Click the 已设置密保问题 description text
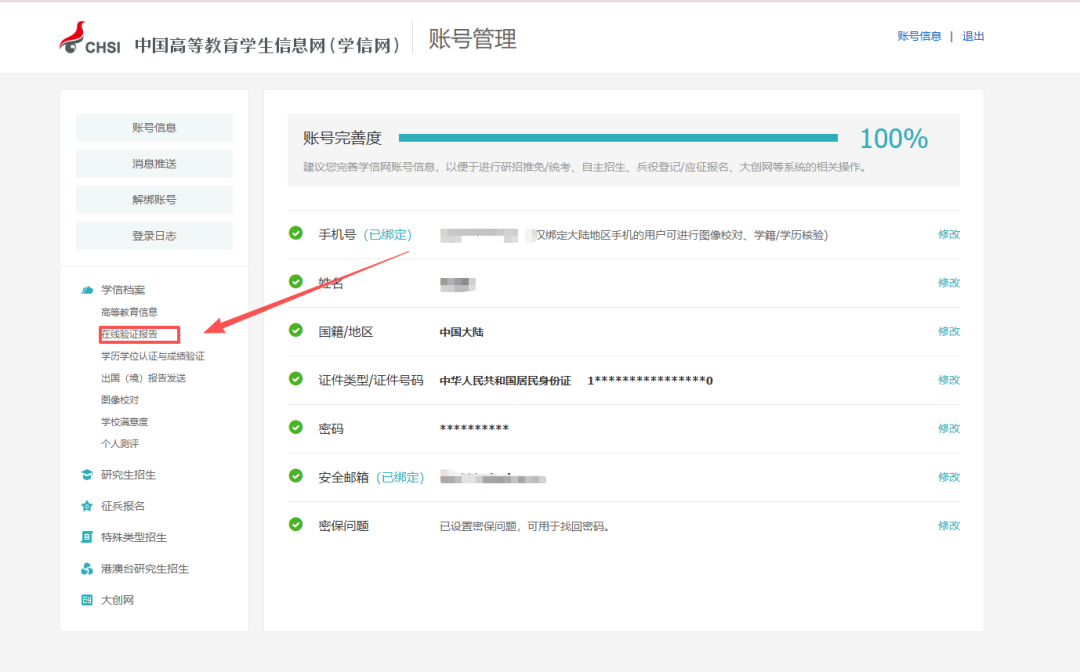This screenshot has width=1080, height=672. point(524,526)
